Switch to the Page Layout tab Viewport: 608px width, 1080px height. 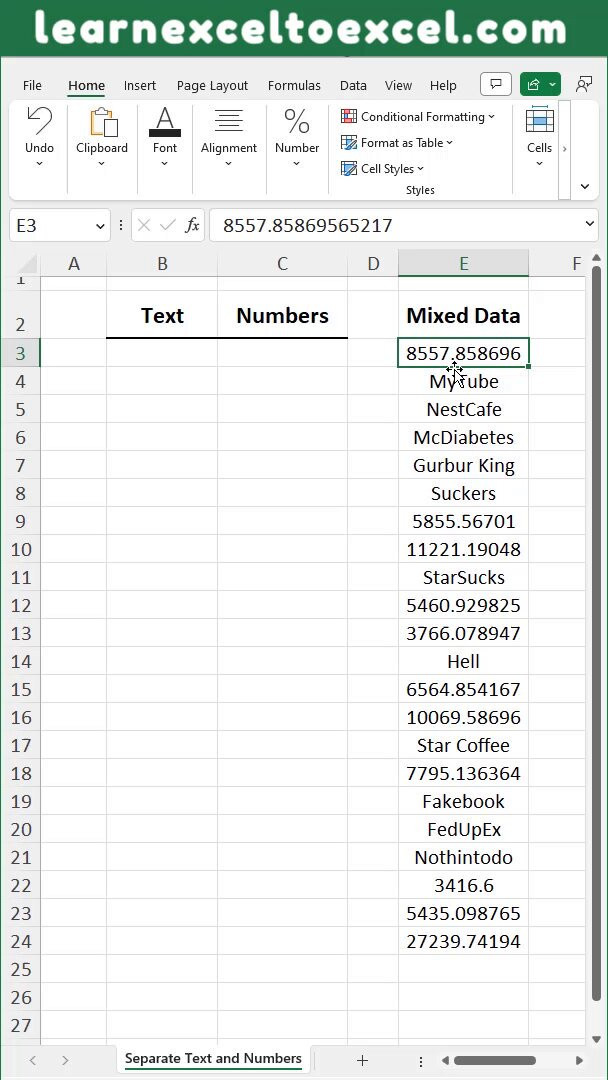pyautogui.click(x=212, y=85)
